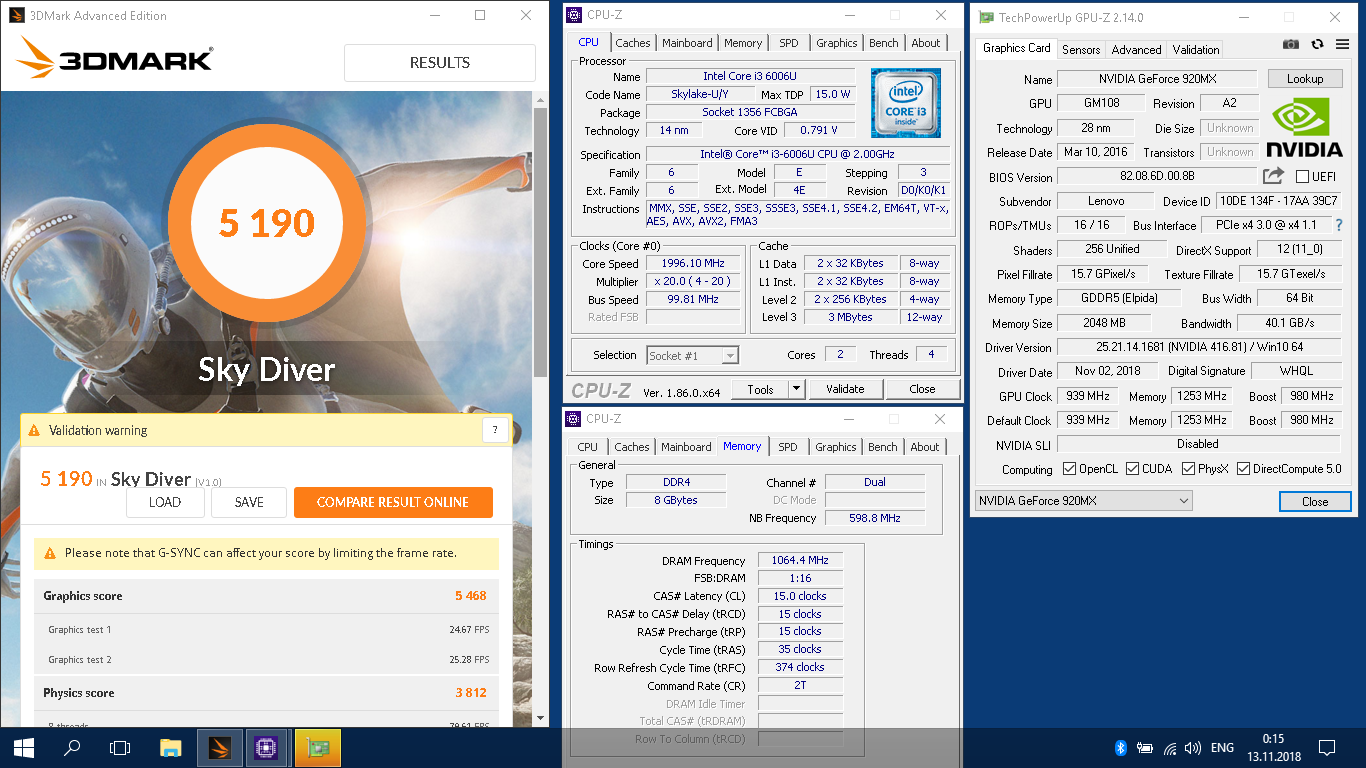Switch to the Sensors tab in GPU-Z
This screenshot has height=768, width=1366.
coord(1081,49)
